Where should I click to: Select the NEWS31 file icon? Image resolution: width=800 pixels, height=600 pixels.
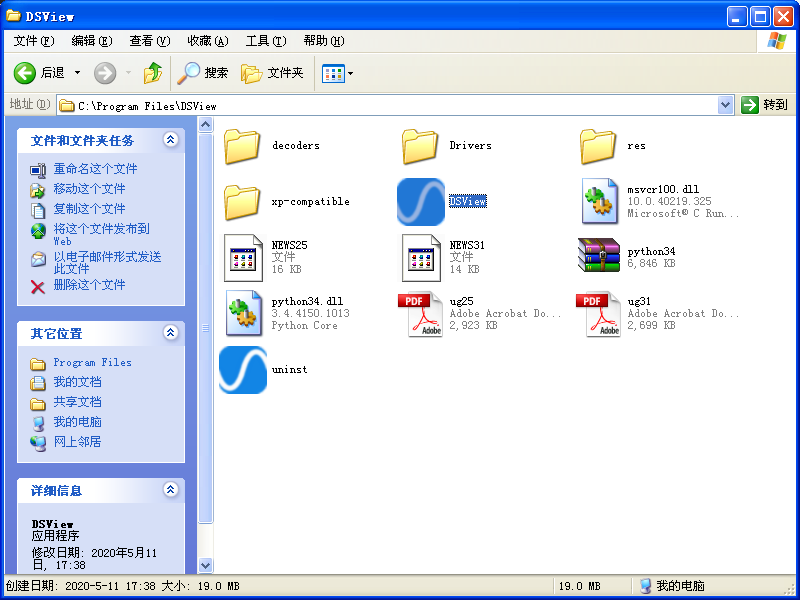coord(421,258)
